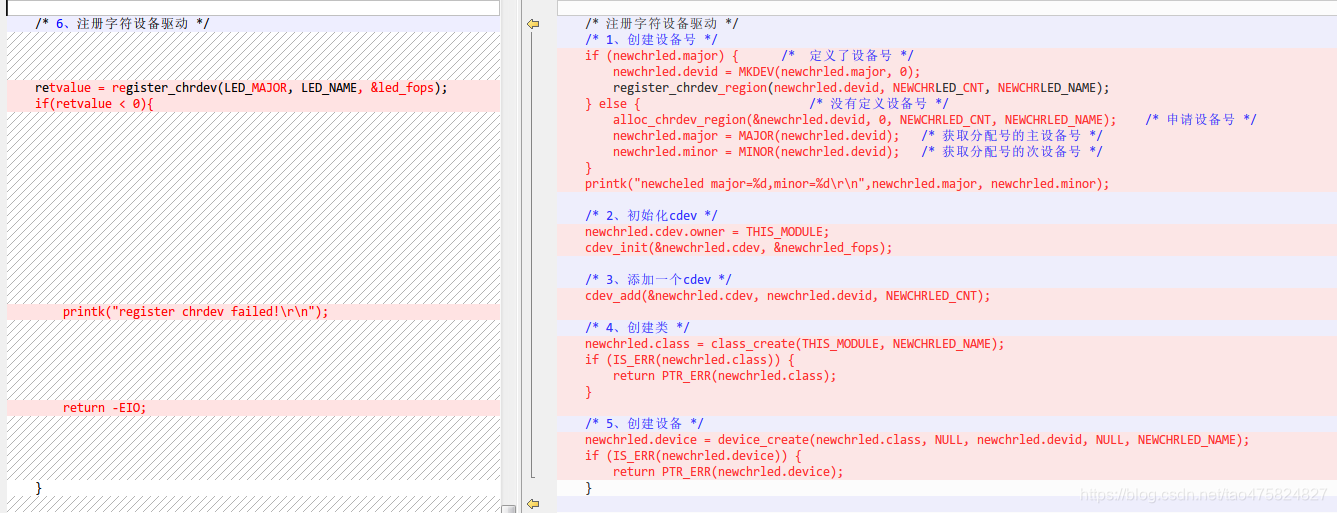Click comment '/* 5、创建设备 */'

point(644,424)
